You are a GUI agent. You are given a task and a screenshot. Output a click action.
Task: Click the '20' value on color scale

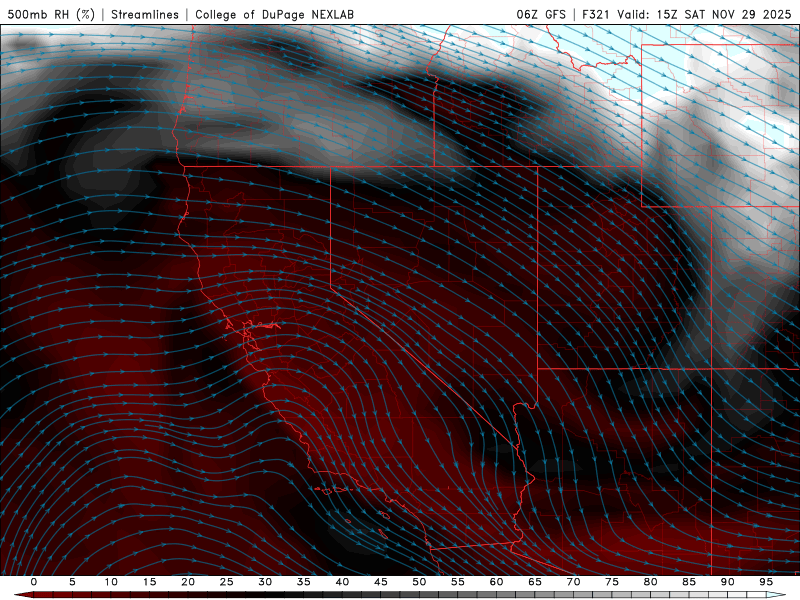[188, 582]
